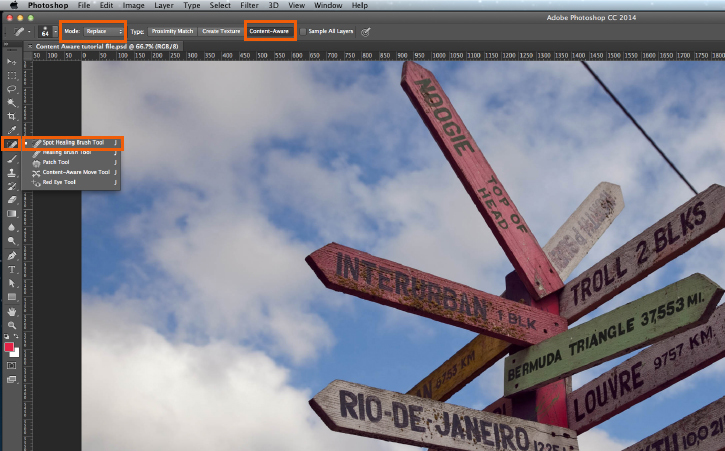The height and width of the screenshot is (451, 725).
Task: Click the Create Texture button
Action: coord(221,31)
